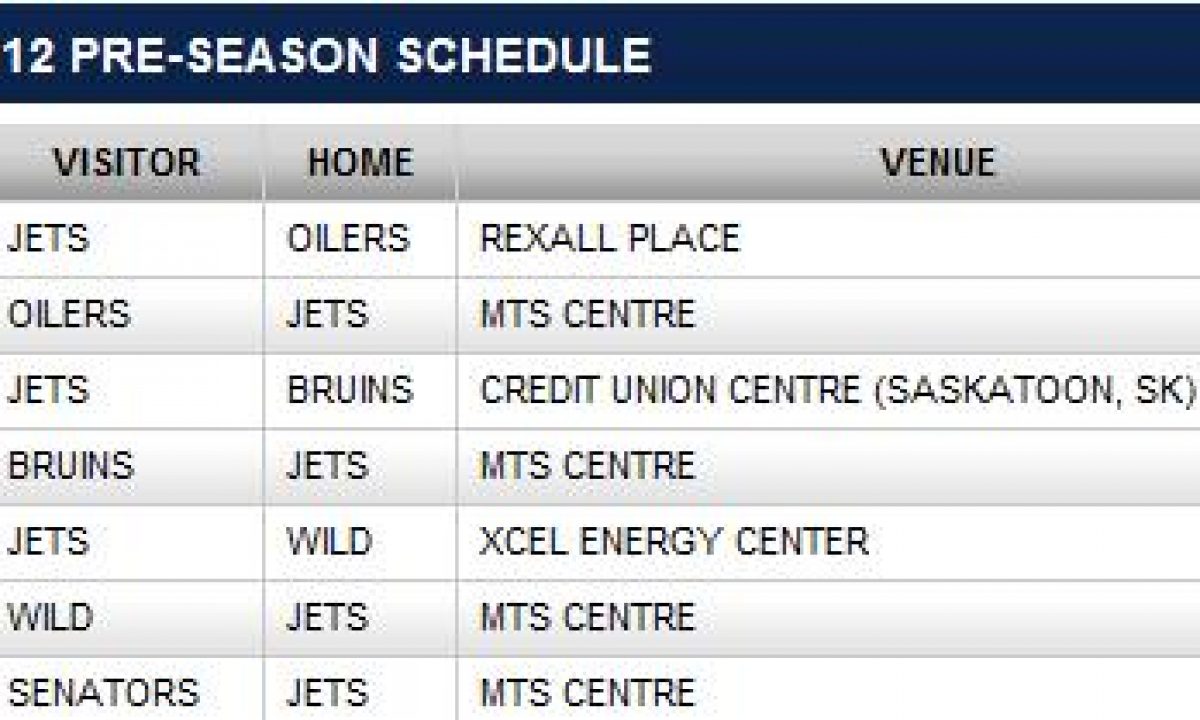The height and width of the screenshot is (720, 1200).
Task: Select home JETS in the Senators row
Action: tap(327, 692)
